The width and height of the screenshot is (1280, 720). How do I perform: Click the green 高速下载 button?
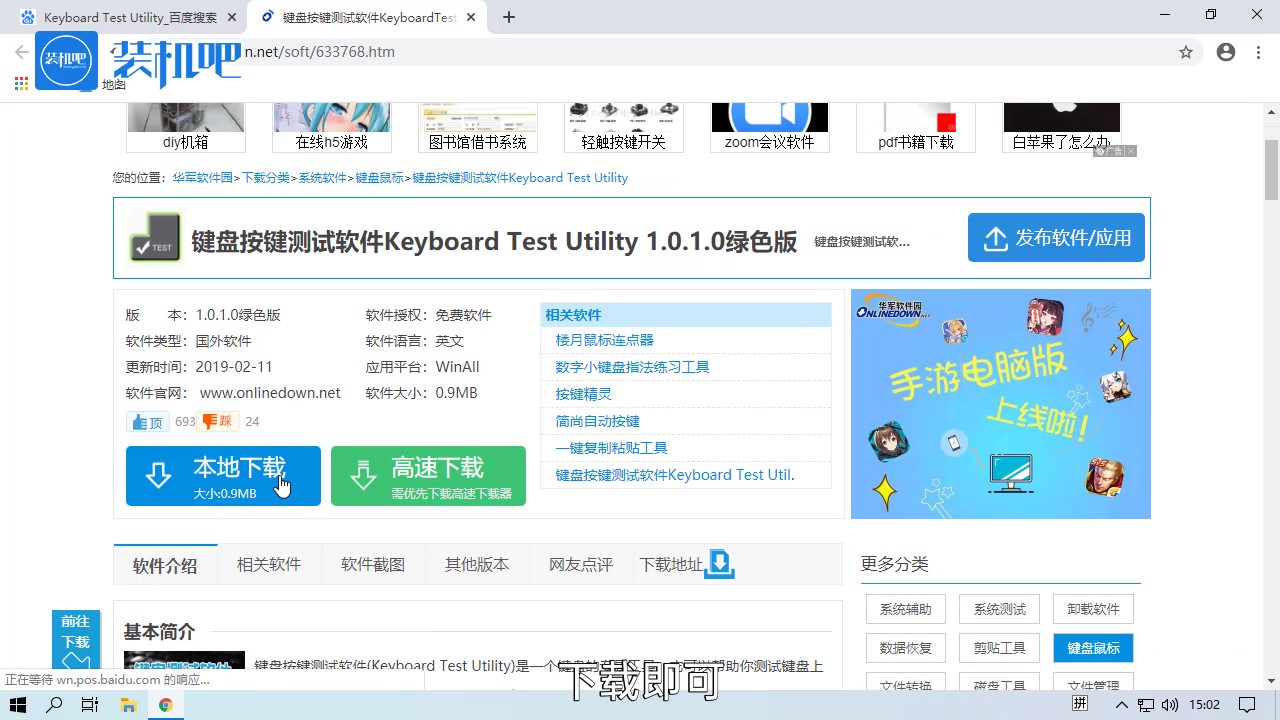(428, 476)
